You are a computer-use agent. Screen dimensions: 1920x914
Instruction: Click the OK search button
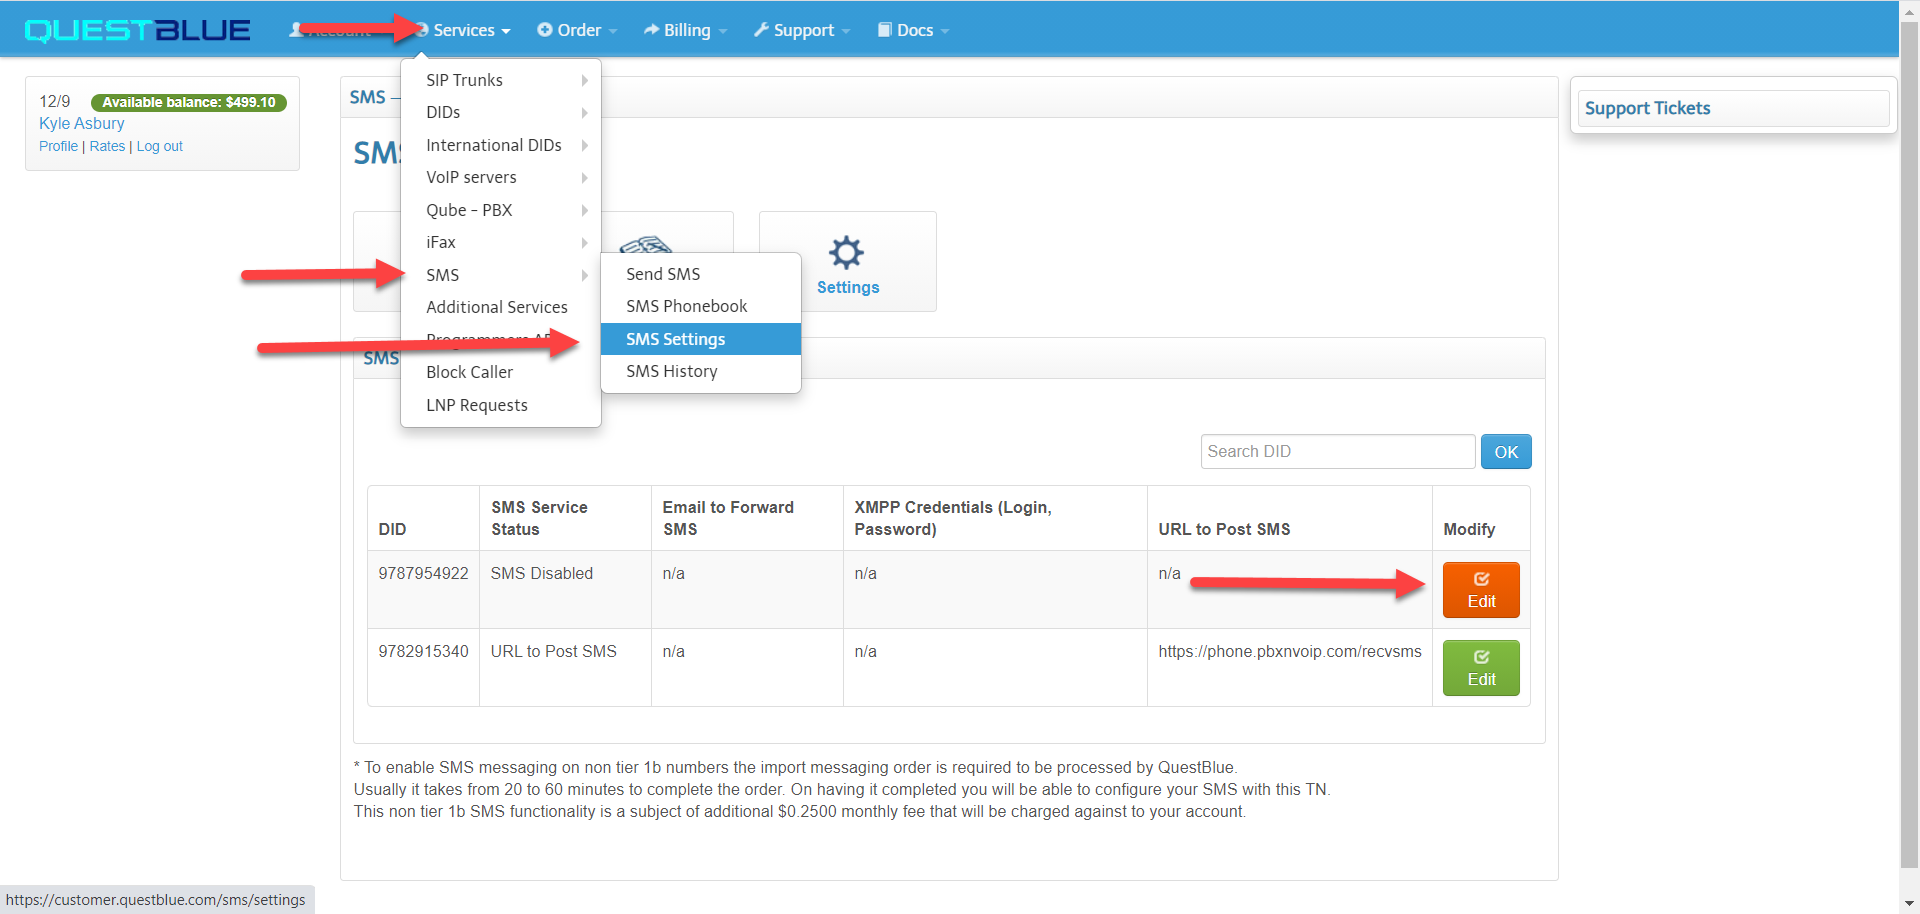point(1506,452)
